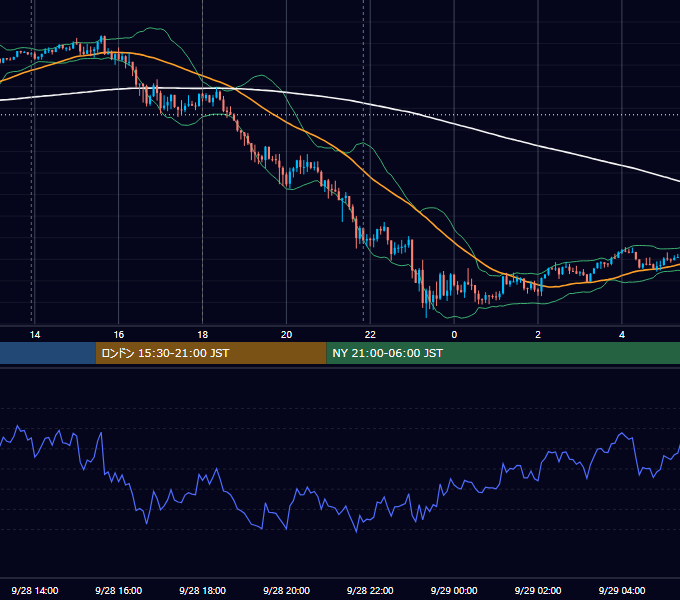This screenshot has width=680, height=600.
Task: Click the lower axis label 9/28 14:00
Action: pyautogui.click(x=35, y=590)
